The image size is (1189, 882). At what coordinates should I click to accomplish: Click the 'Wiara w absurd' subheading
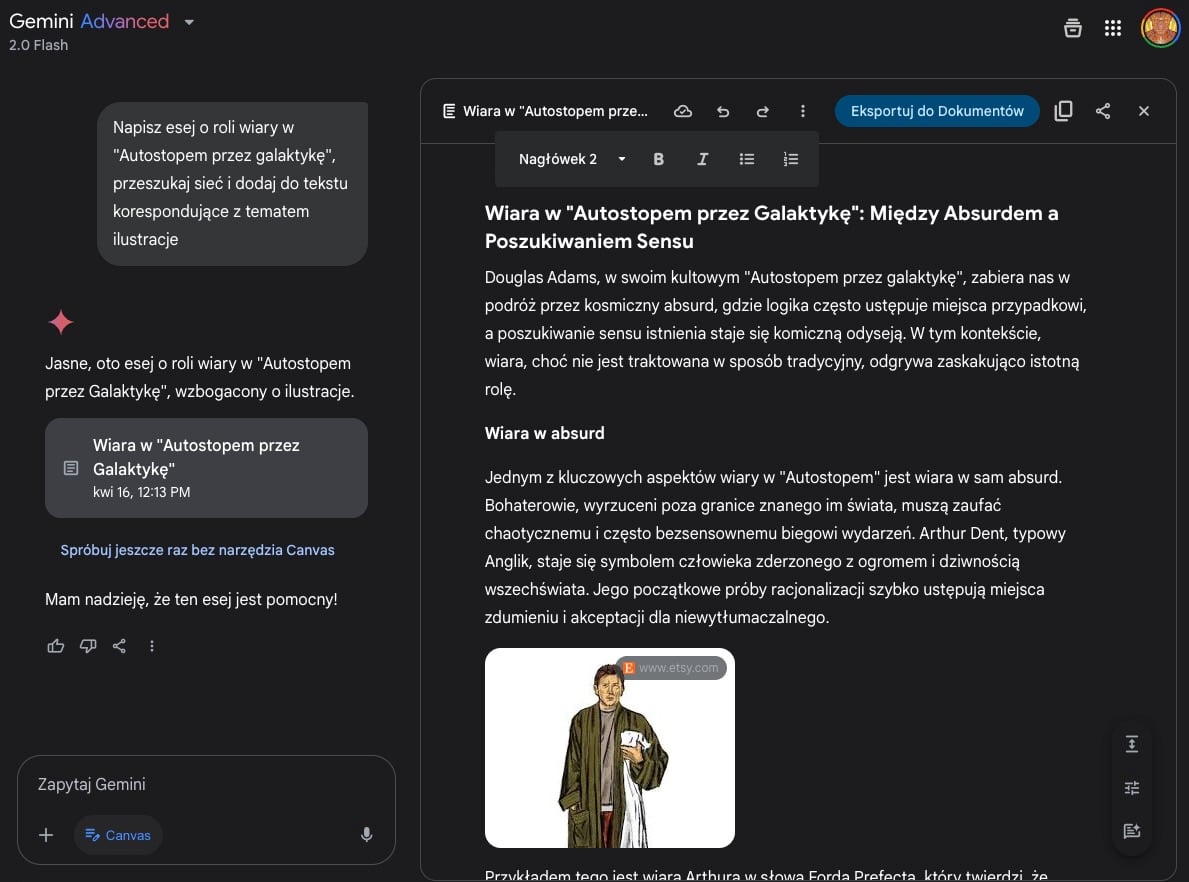click(544, 434)
